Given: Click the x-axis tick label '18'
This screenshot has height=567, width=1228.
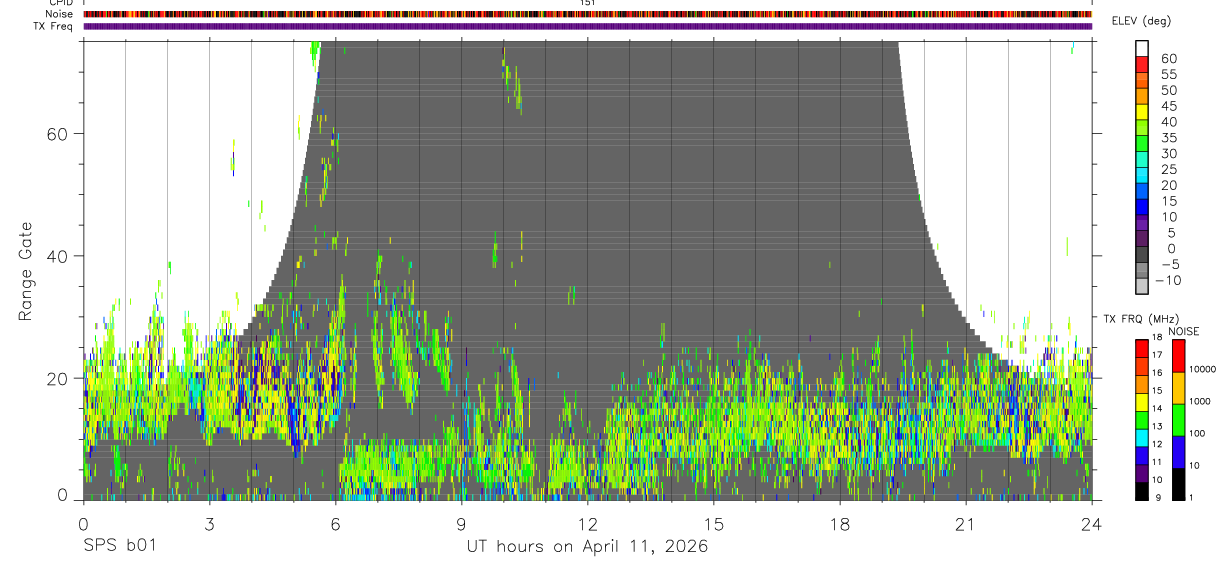Looking at the screenshot, I should (x=839, y=525).
